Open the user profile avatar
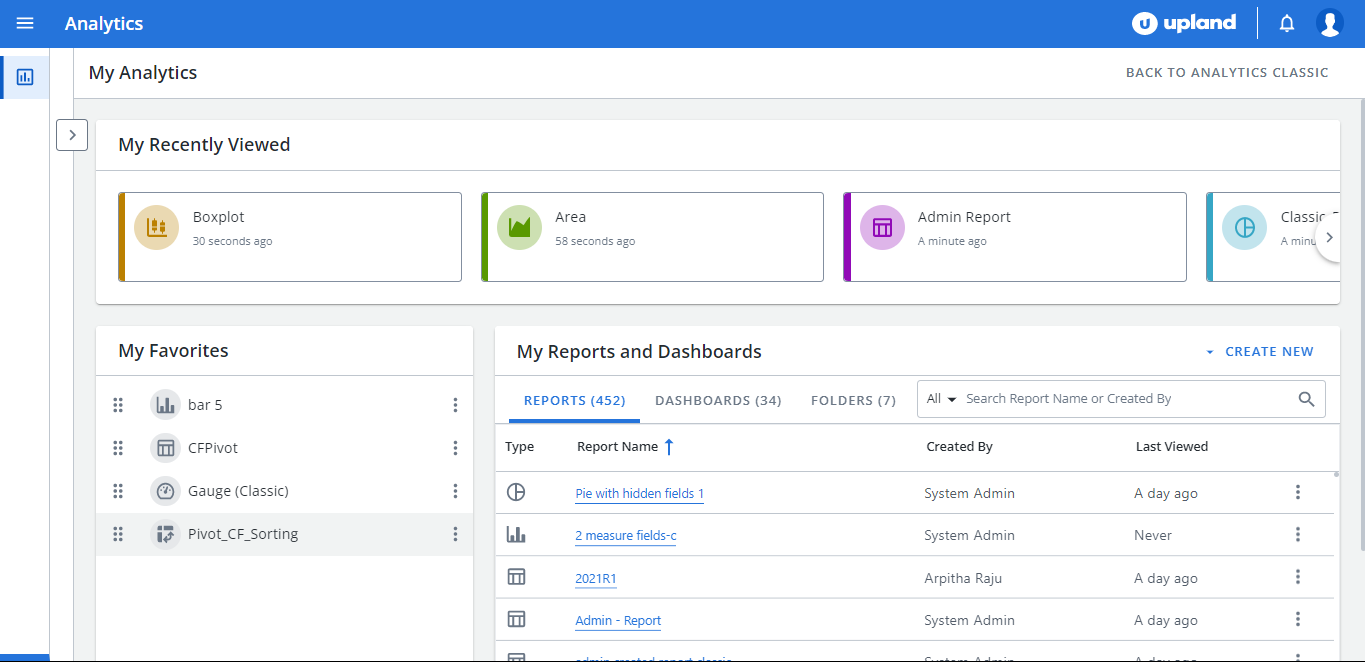The width and height of the screenshot is (1365, 662). (1329, 23)
